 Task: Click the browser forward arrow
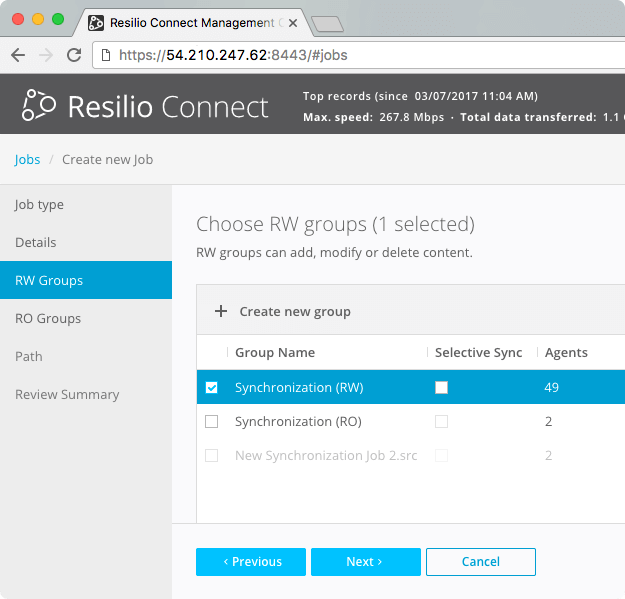click(46, 55)
